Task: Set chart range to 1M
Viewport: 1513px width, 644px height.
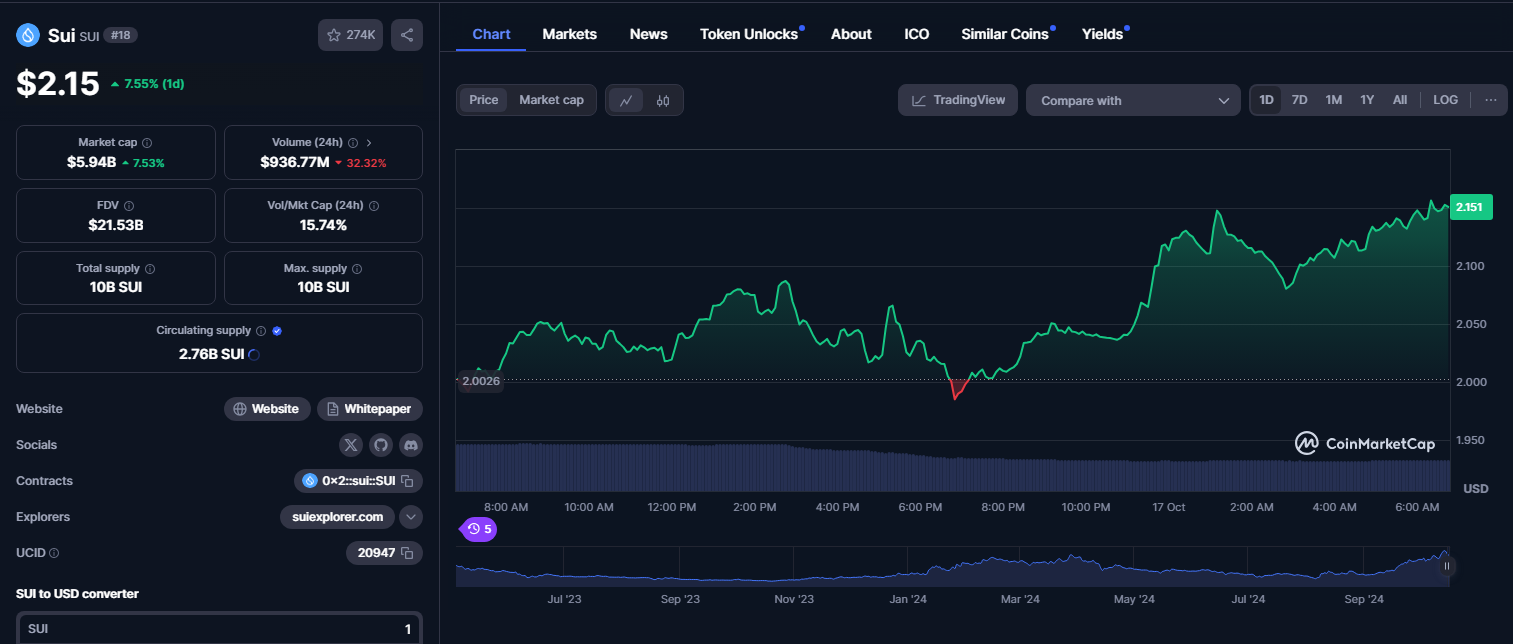Action: (x=1333, y=100)
